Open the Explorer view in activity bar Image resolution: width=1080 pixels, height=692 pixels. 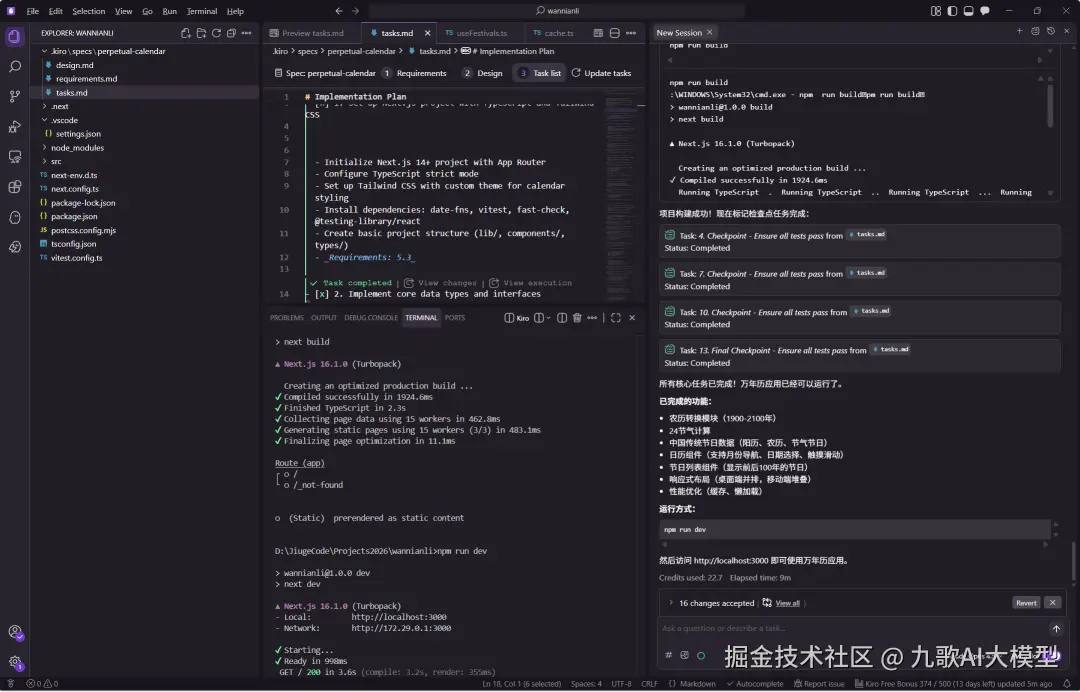pyautogui.click(x=14, y=36)
